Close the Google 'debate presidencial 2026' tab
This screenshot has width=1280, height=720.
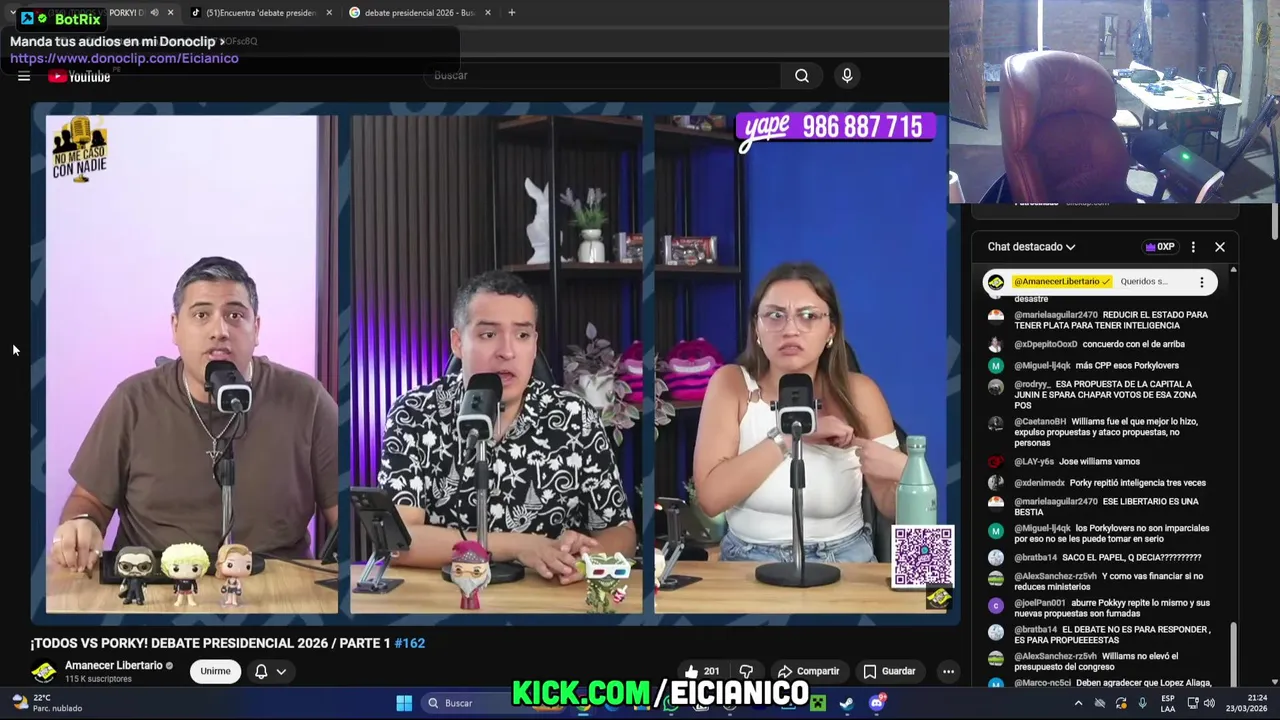click(x=488, y=13)
